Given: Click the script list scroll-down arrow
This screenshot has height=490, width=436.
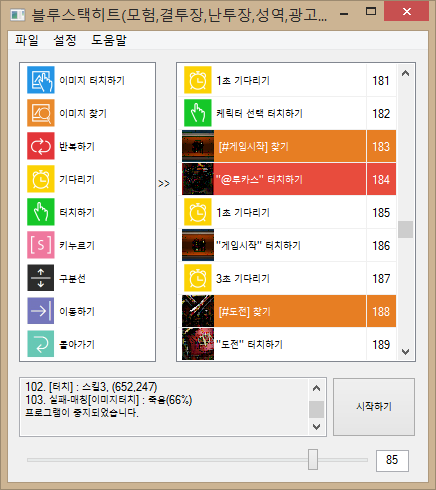Looking at the screenshot, I should 405,351.
